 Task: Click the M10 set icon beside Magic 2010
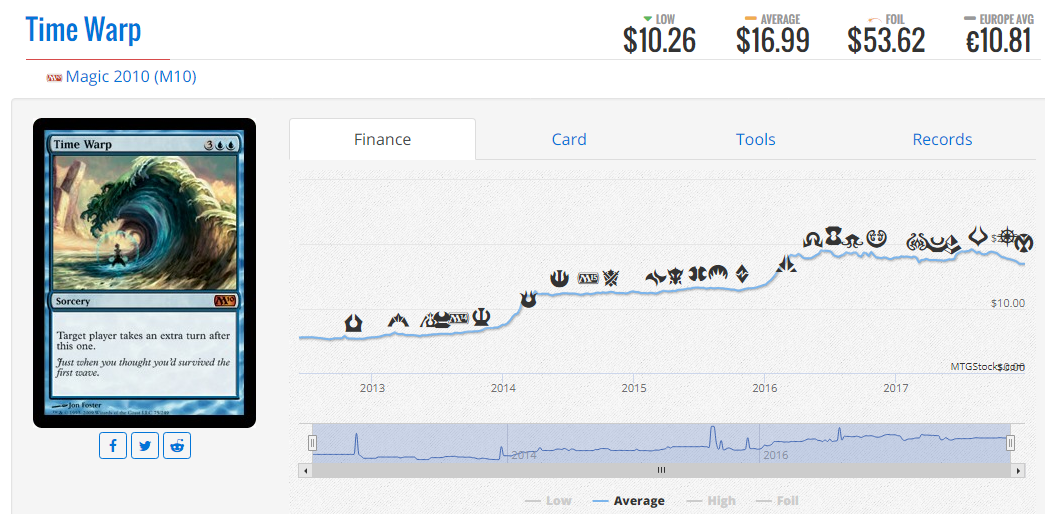pyautogui.click(x=54, y=77)
